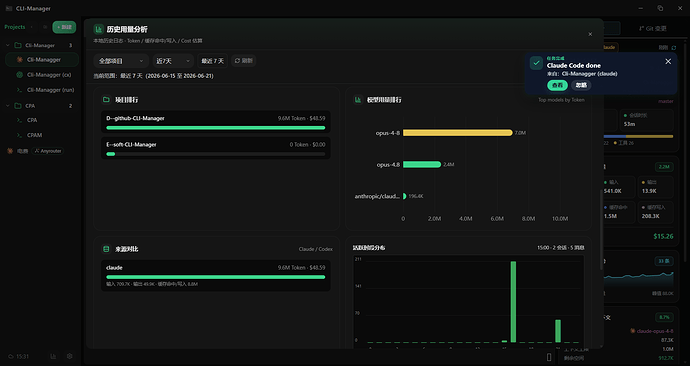690x366 pixels.
Task: Select the Cli-Managger (cx) Codex session icon
Action: point(19,75)
